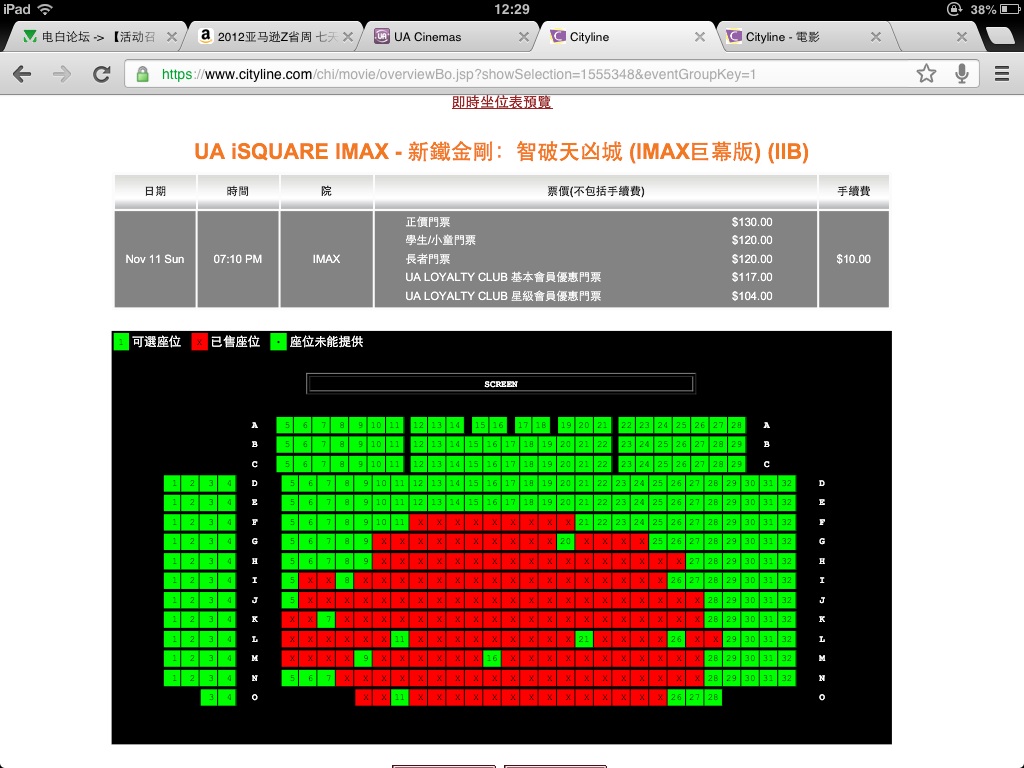Choose seat 7 in row K

click(327, 620)
